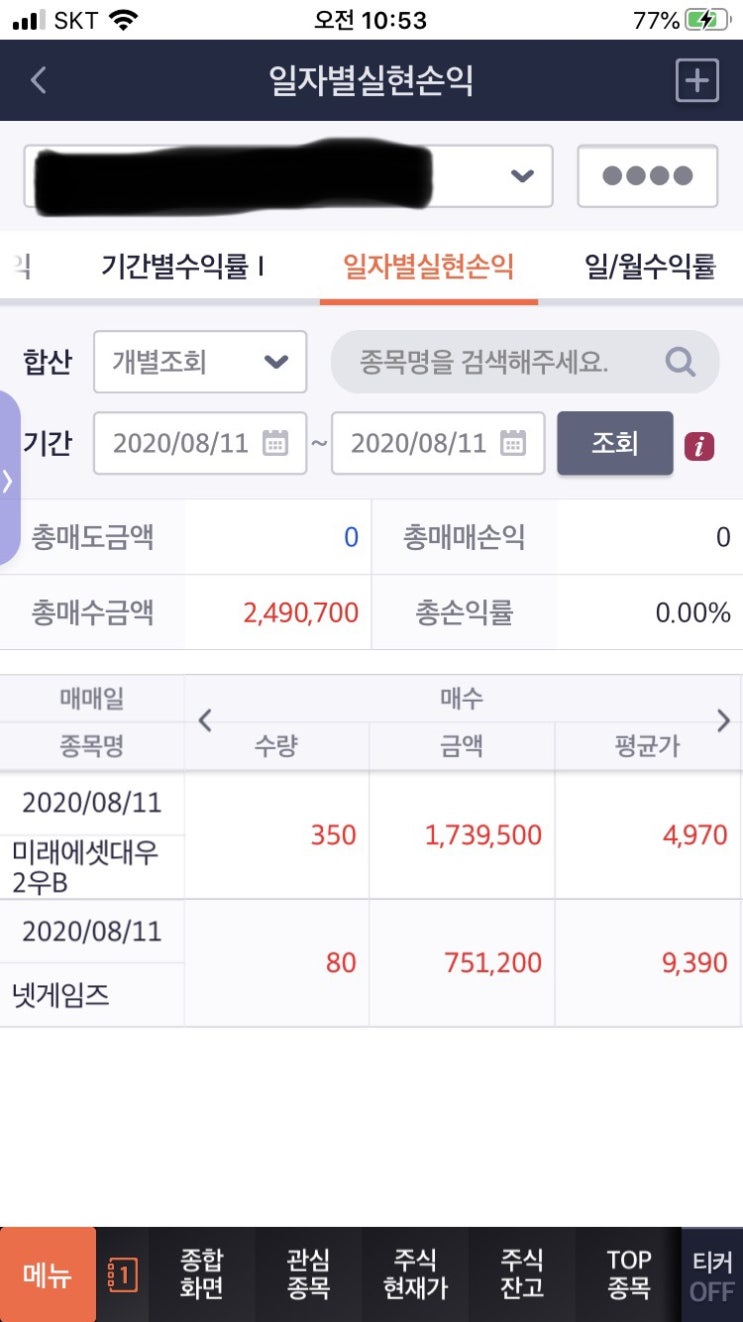Switch to the 기간별수익률 I tab
This screenshot has height=1322, width=743.
182,267
